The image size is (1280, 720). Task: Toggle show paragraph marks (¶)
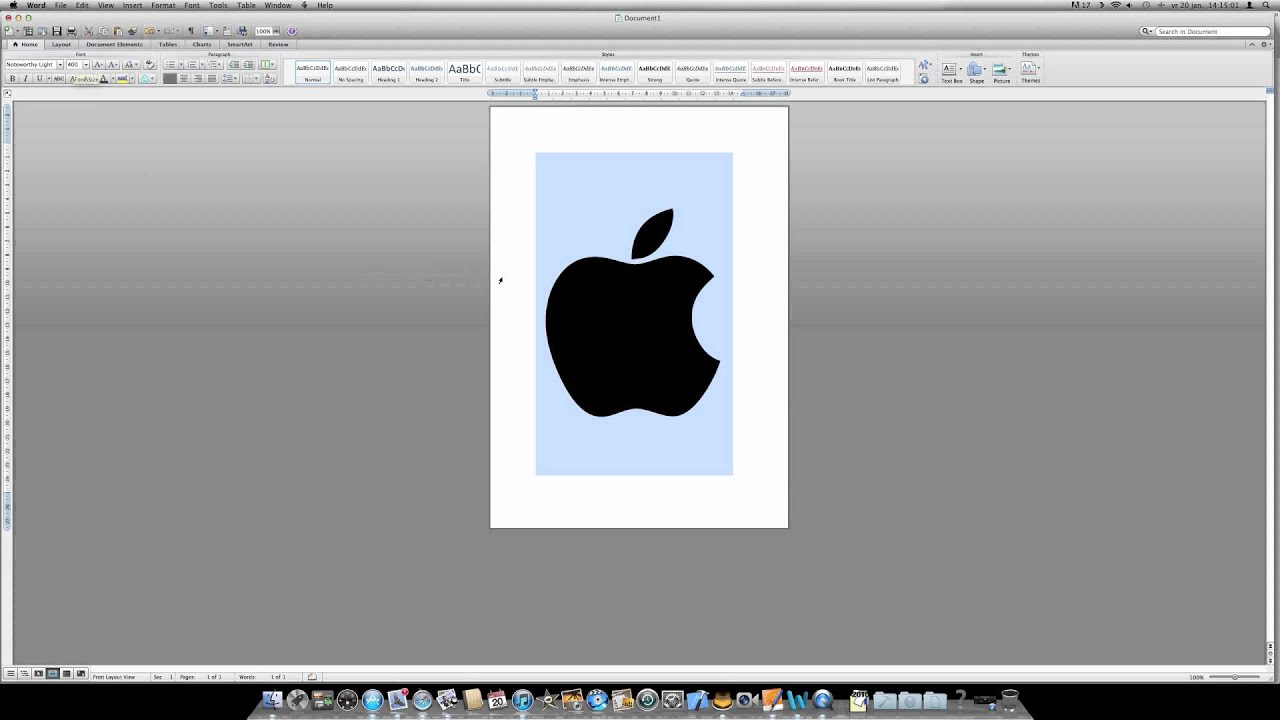[191, 31]
